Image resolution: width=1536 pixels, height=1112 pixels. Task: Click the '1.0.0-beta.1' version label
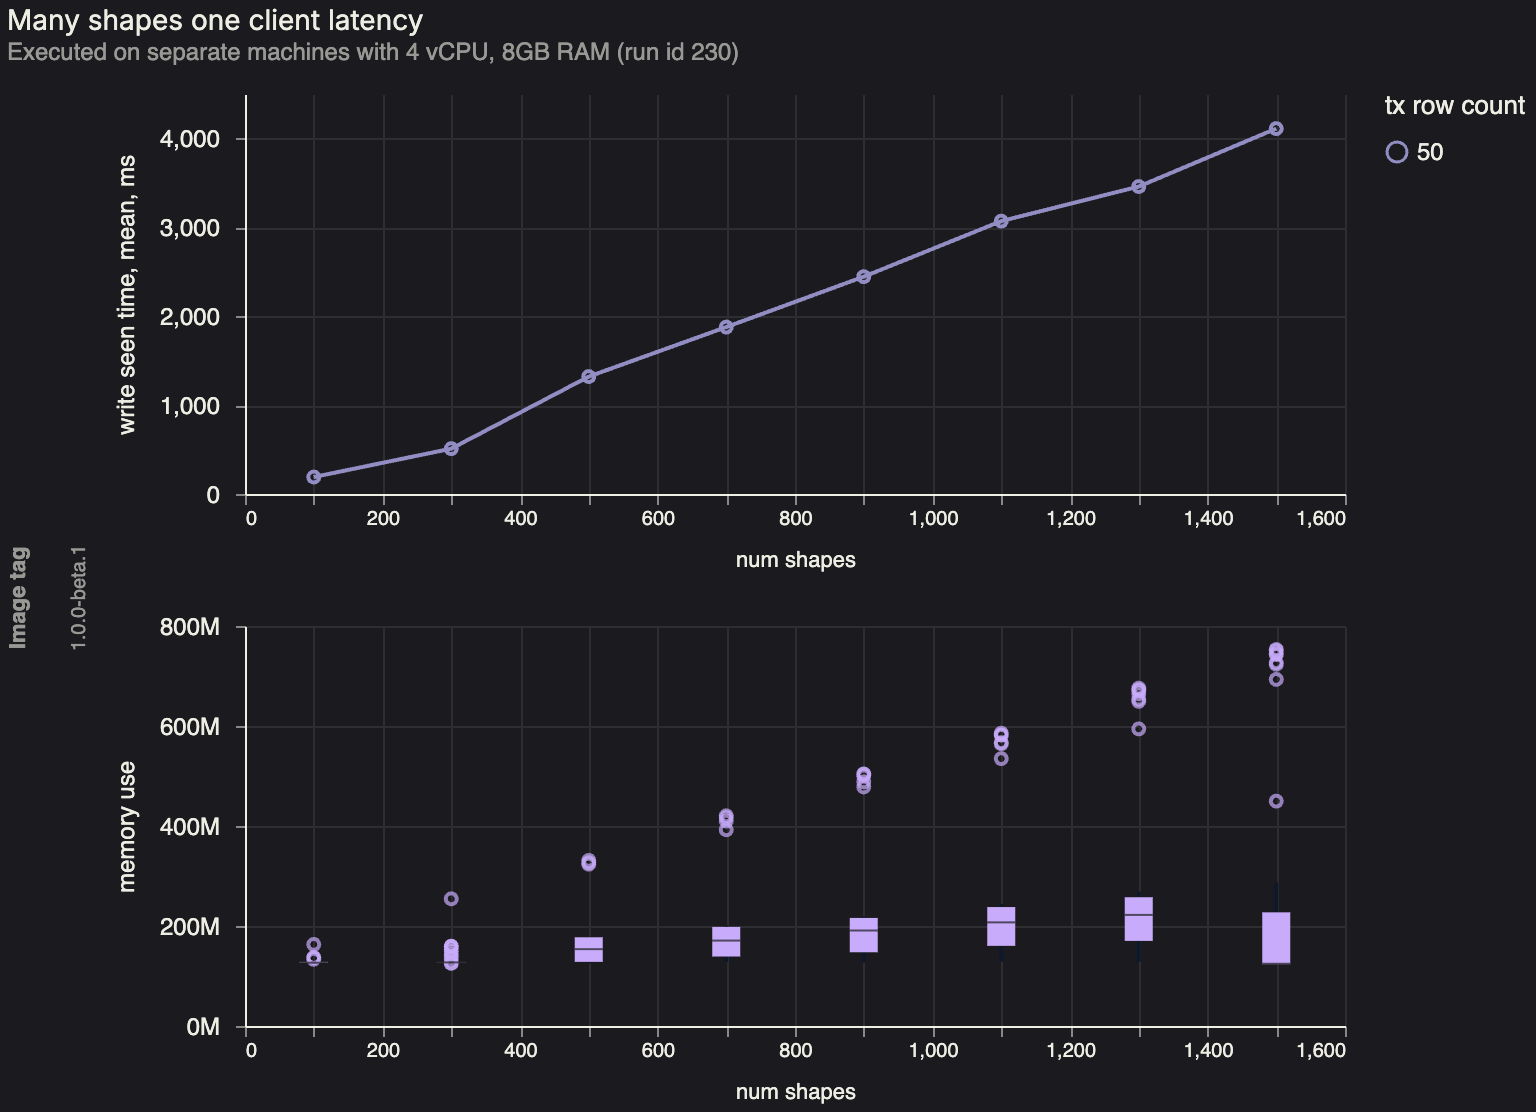click(78, 598)
